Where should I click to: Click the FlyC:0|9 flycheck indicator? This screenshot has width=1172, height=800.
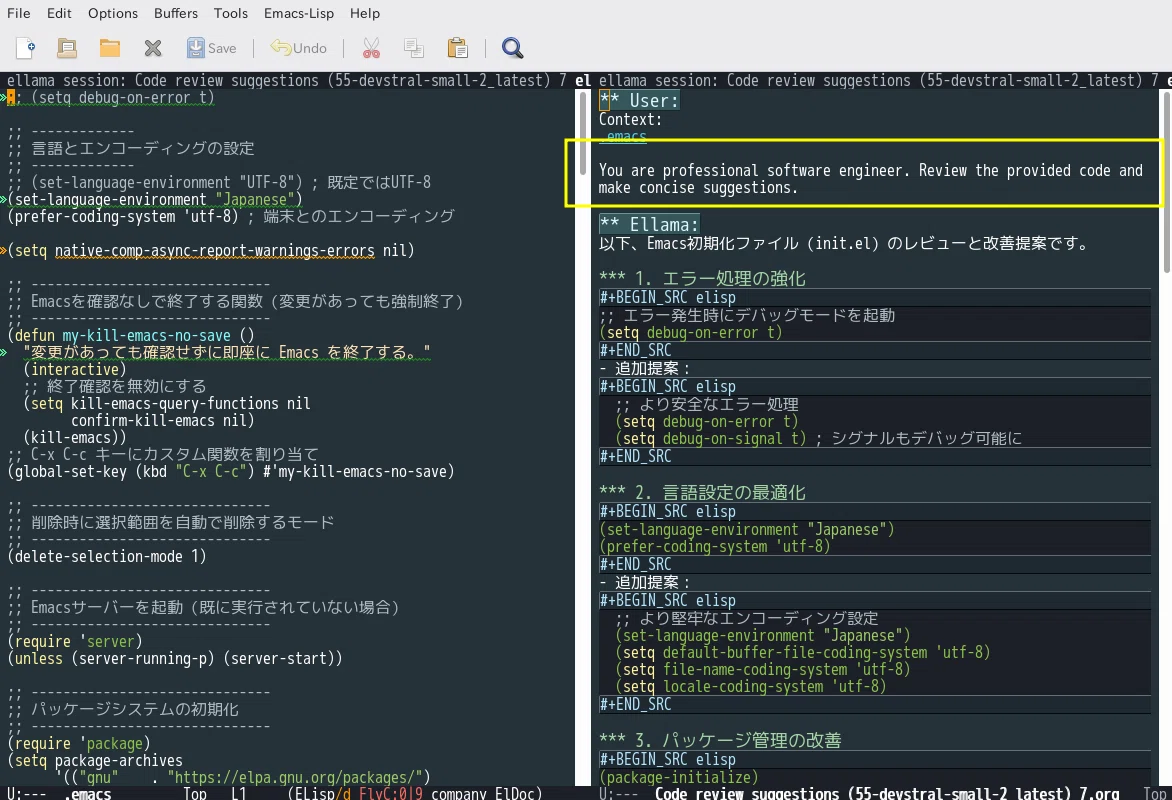[x=391, y=793]
